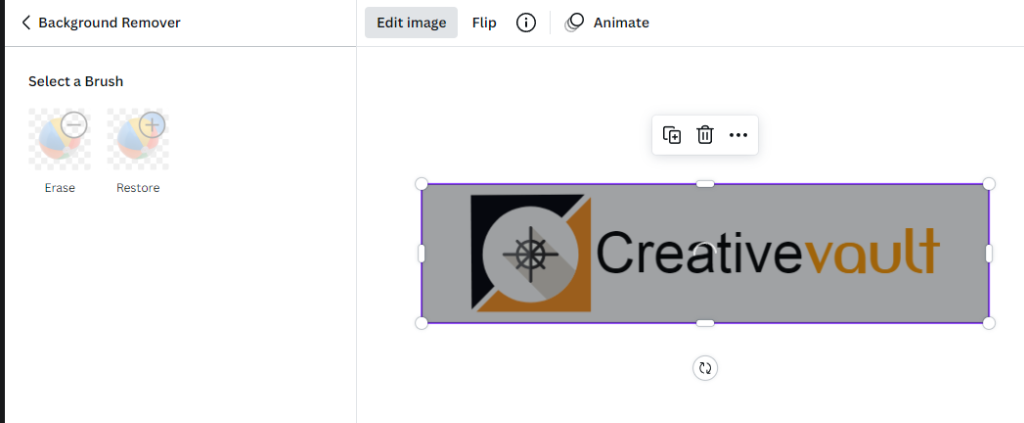Go back from Background Remover panel
Image resolution: width=1024 pixels, height=423 pixels.
[x=26, y=23]
